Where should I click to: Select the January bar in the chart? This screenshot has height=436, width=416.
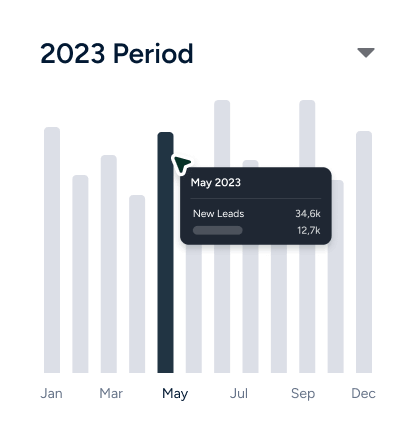coord(52,250)
